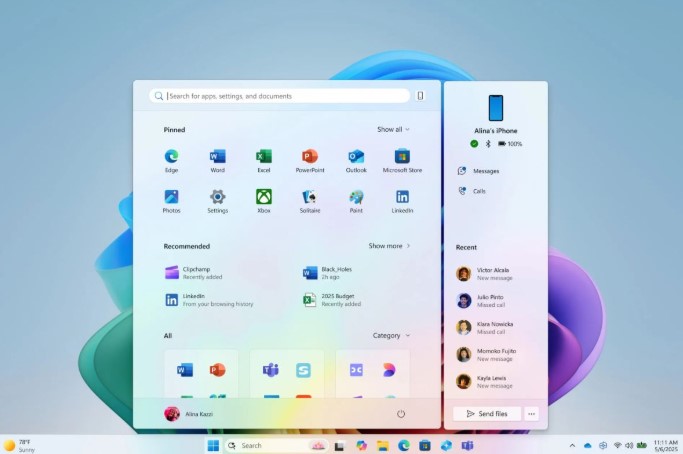
Task: Open clock and date in taskbar
Action: pos(666,445)
